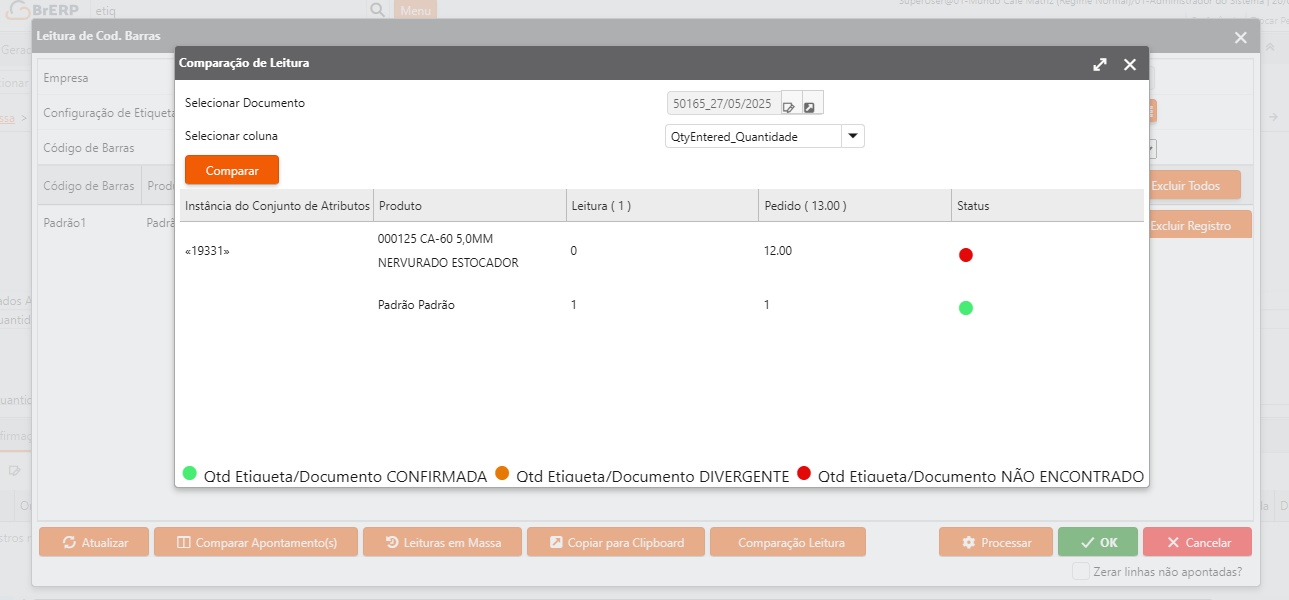Click Comparação Leitura button in the background window
1289x600 pixels.
788,542
